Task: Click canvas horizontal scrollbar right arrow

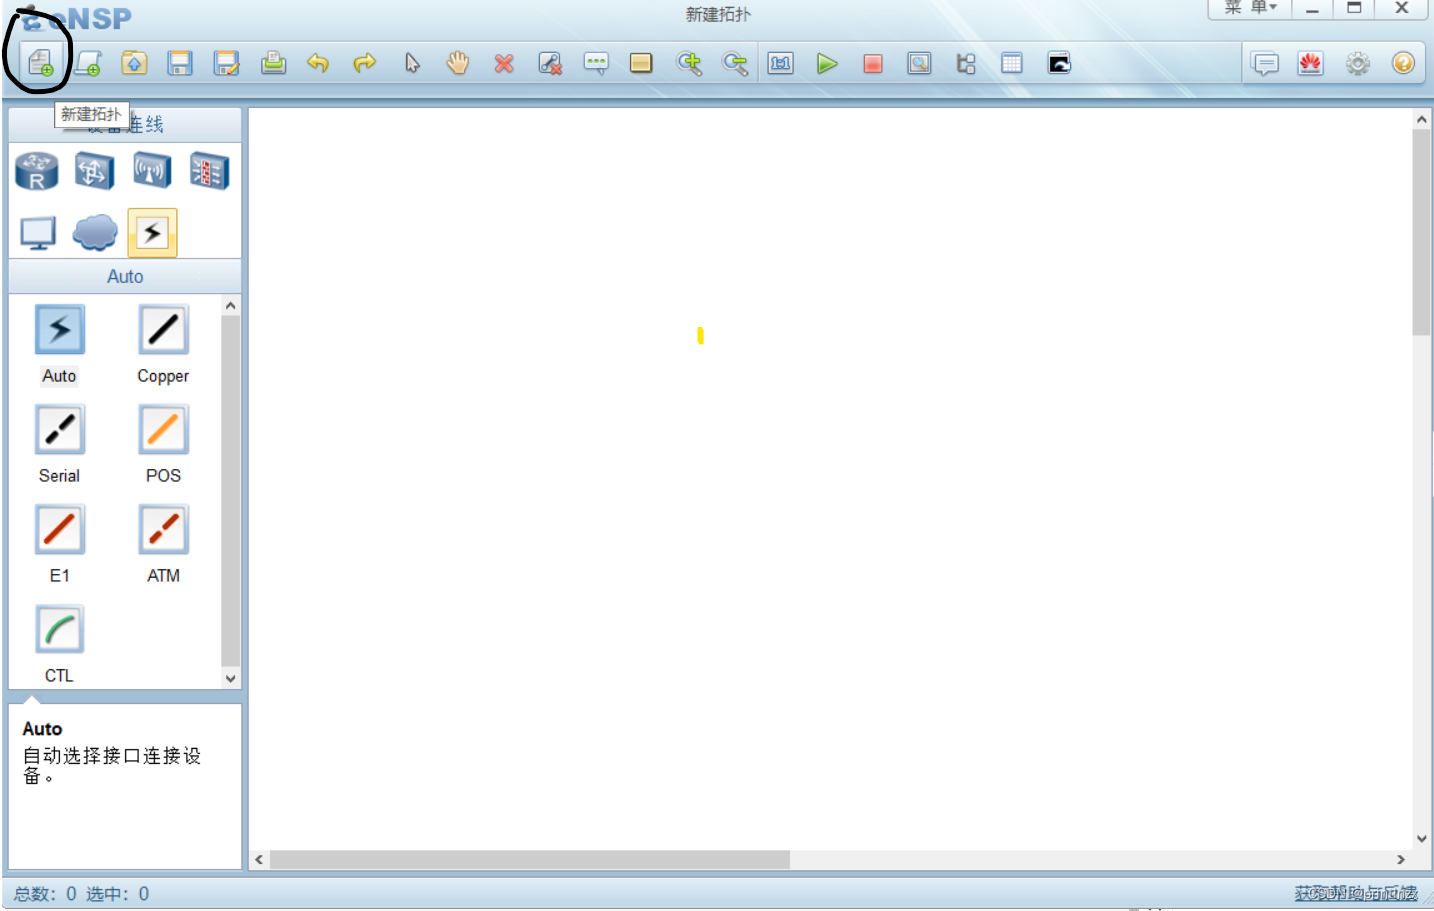Action: pyautogui.click(x=1401, y=860)
